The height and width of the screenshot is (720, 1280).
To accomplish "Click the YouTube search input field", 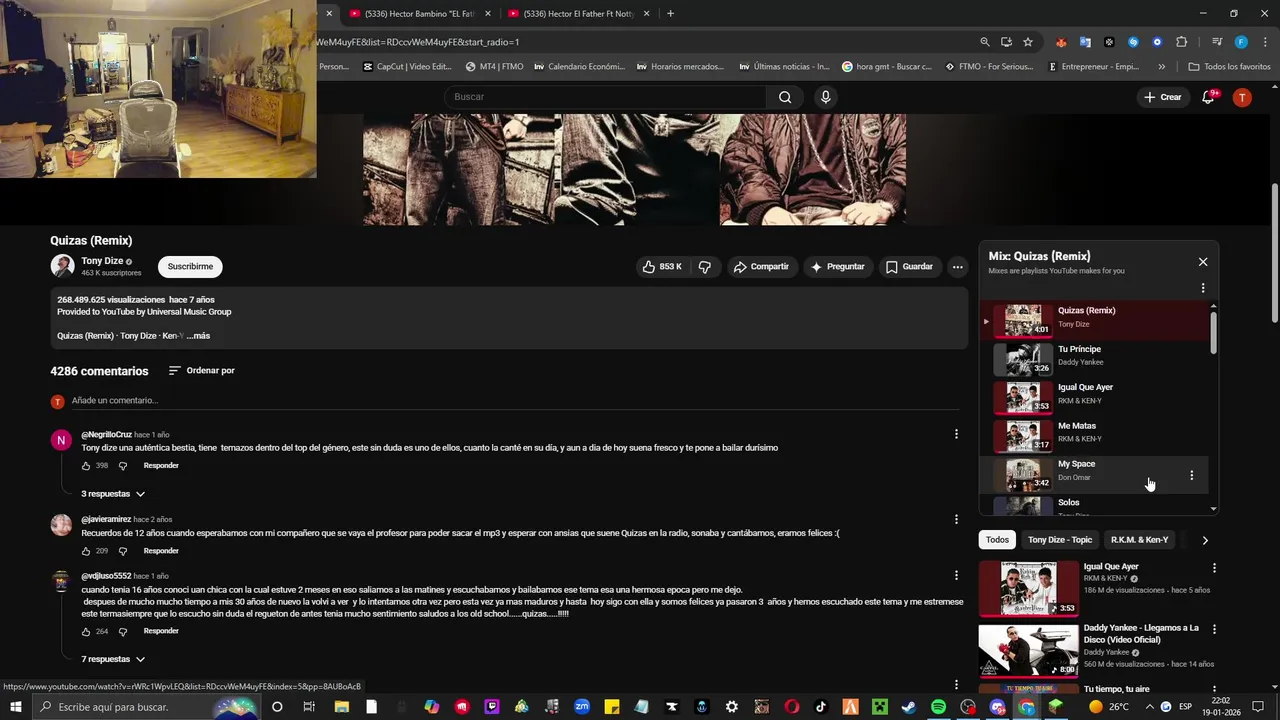I will tap(605, 97).
